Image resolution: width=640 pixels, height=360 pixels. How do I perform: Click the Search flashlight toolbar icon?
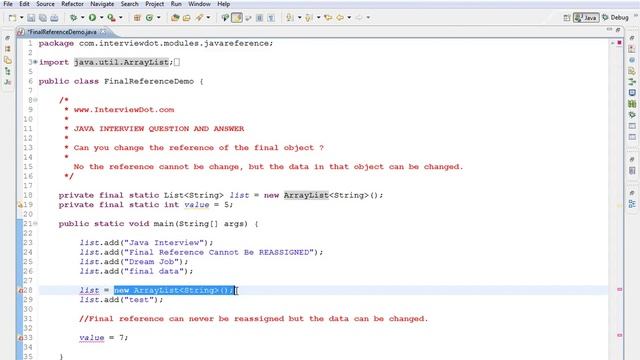[199, 18]
